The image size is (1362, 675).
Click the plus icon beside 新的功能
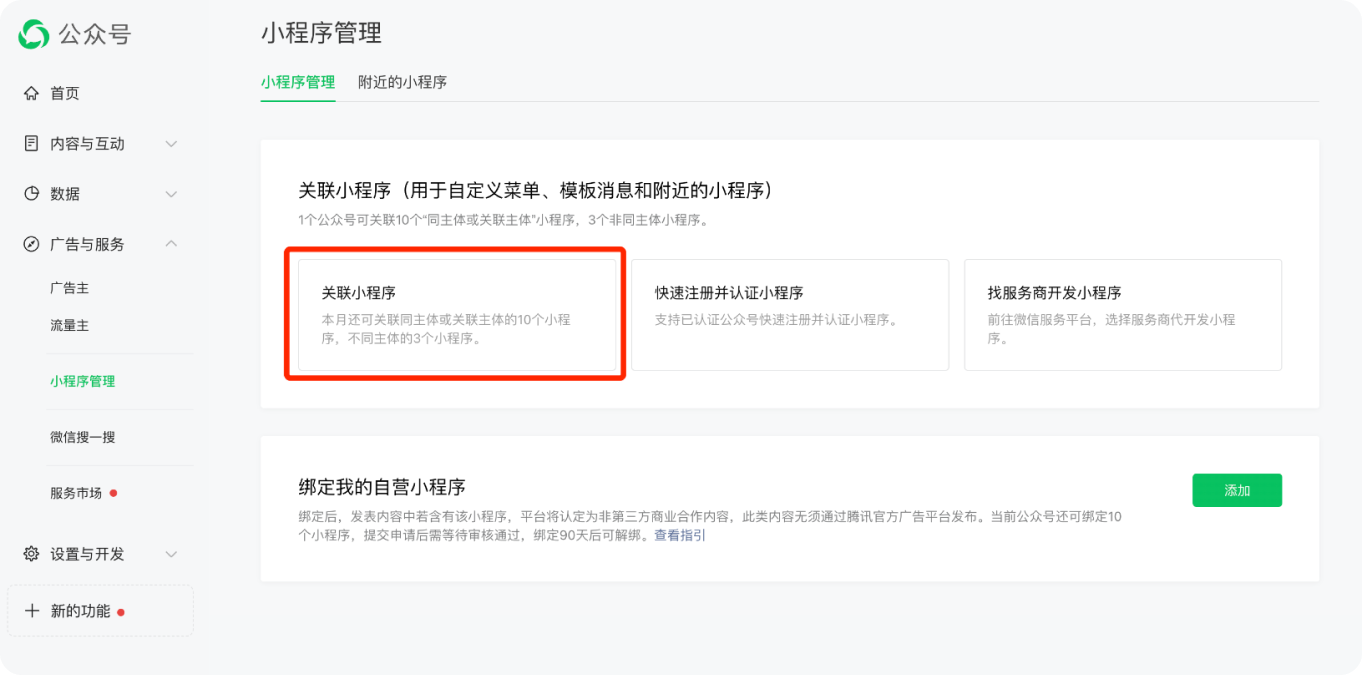click(x=32, y=611)
